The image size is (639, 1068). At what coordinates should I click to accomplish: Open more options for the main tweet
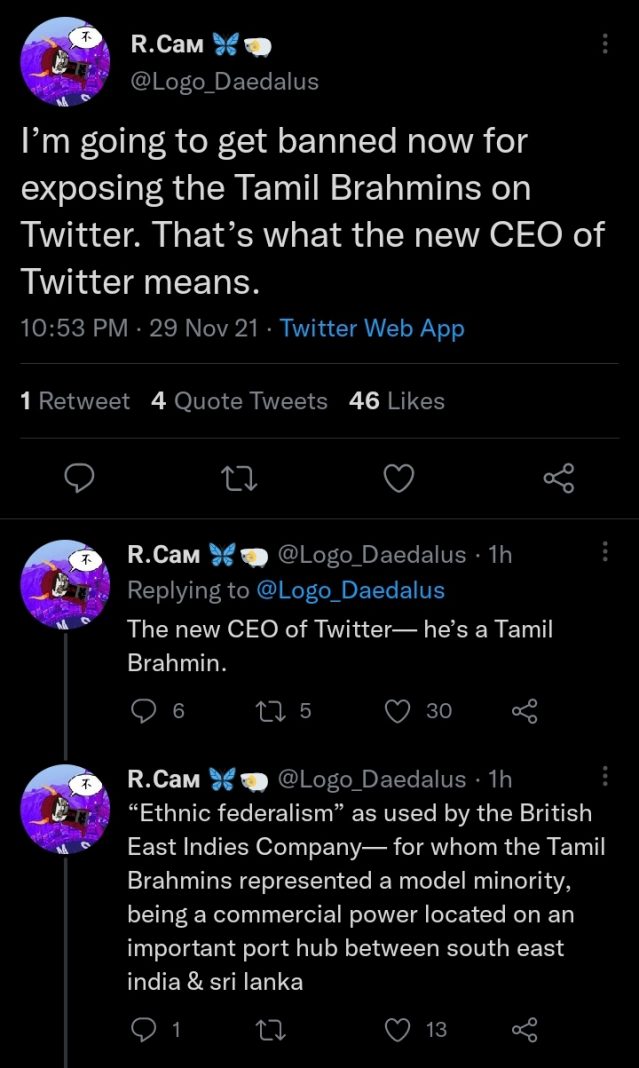pyautogui.click(x=604, y=44)
